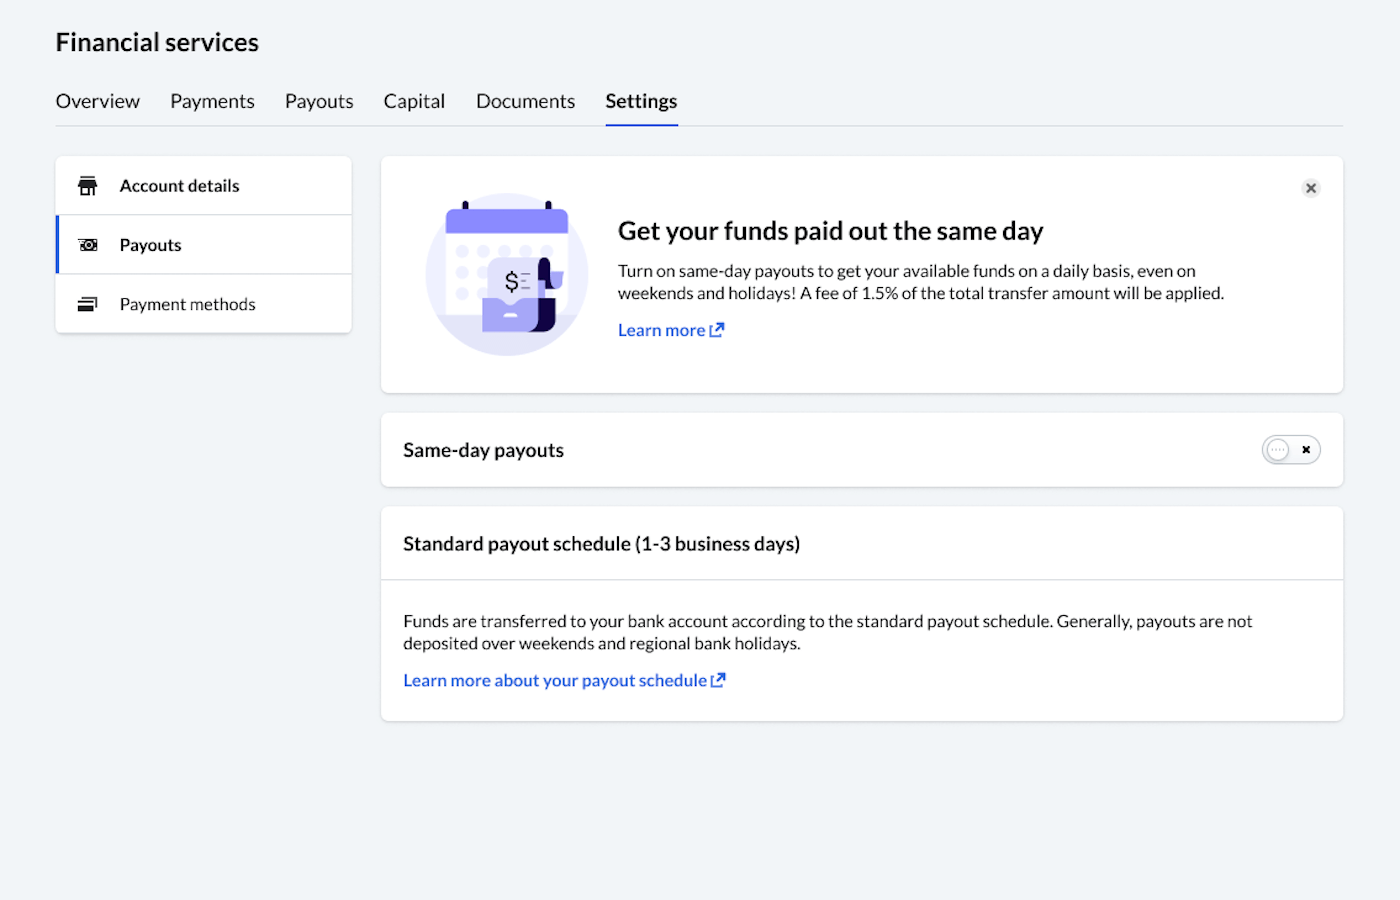Open Learn more about your payout schedule

click(555, 680)
